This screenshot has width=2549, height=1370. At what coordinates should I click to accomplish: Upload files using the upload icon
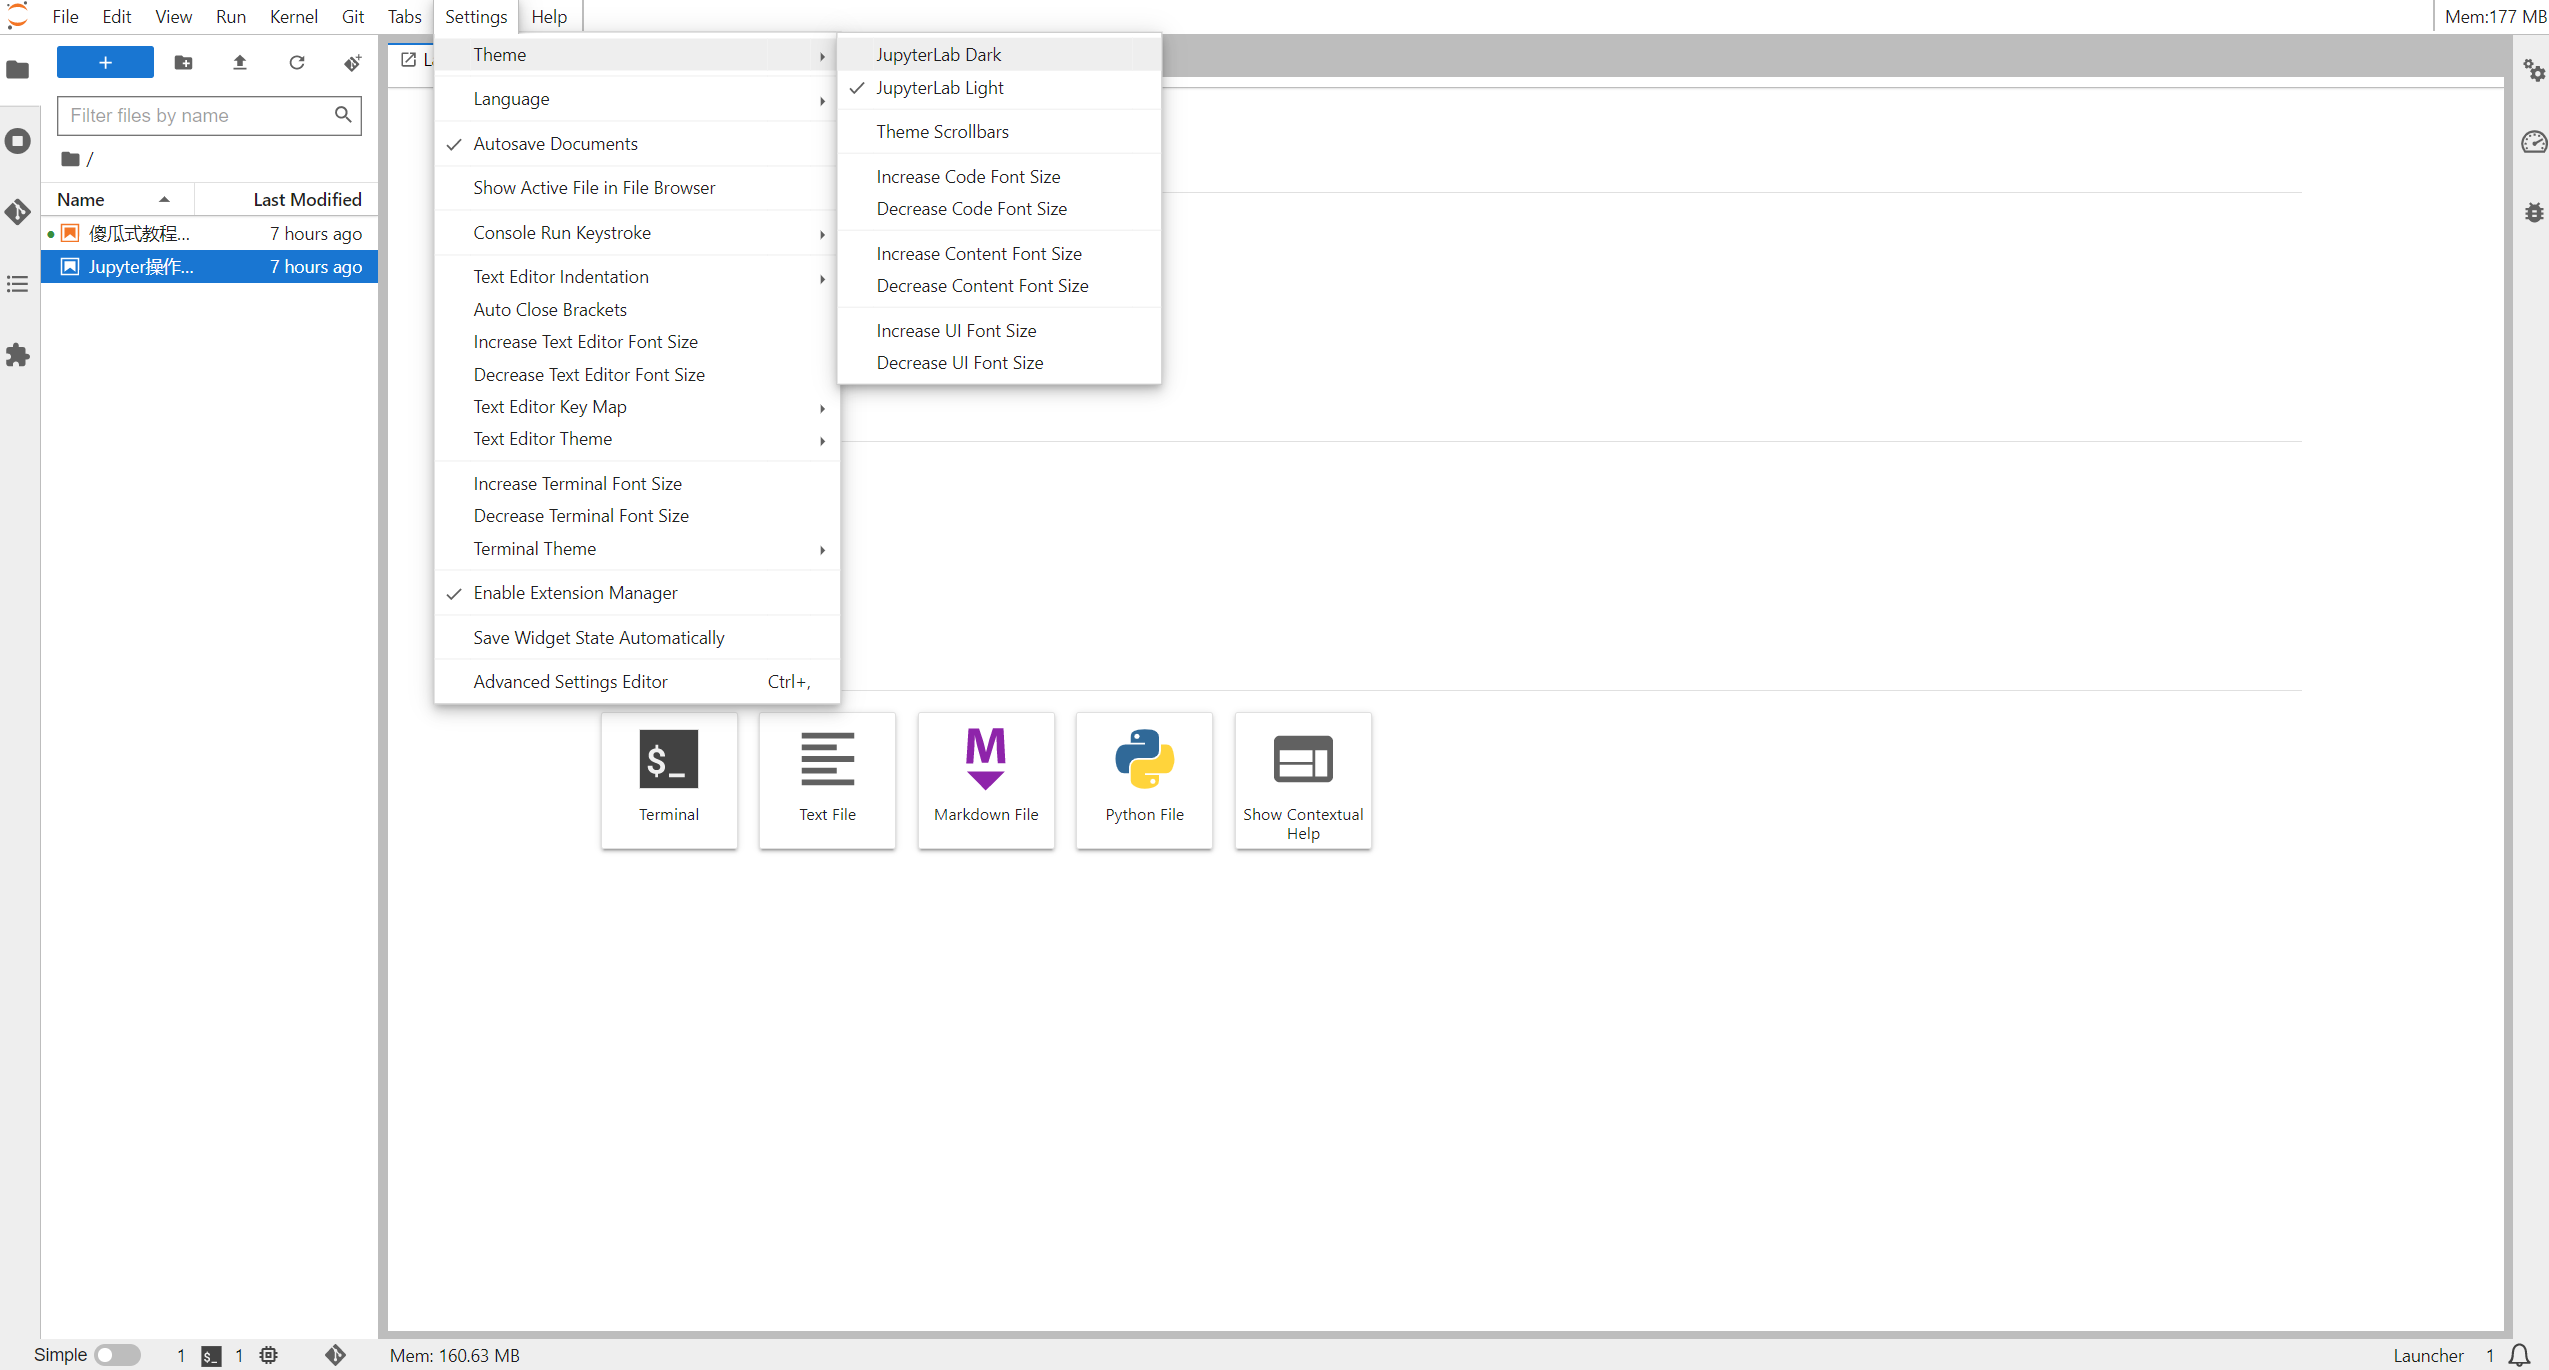tap(240, 62)
